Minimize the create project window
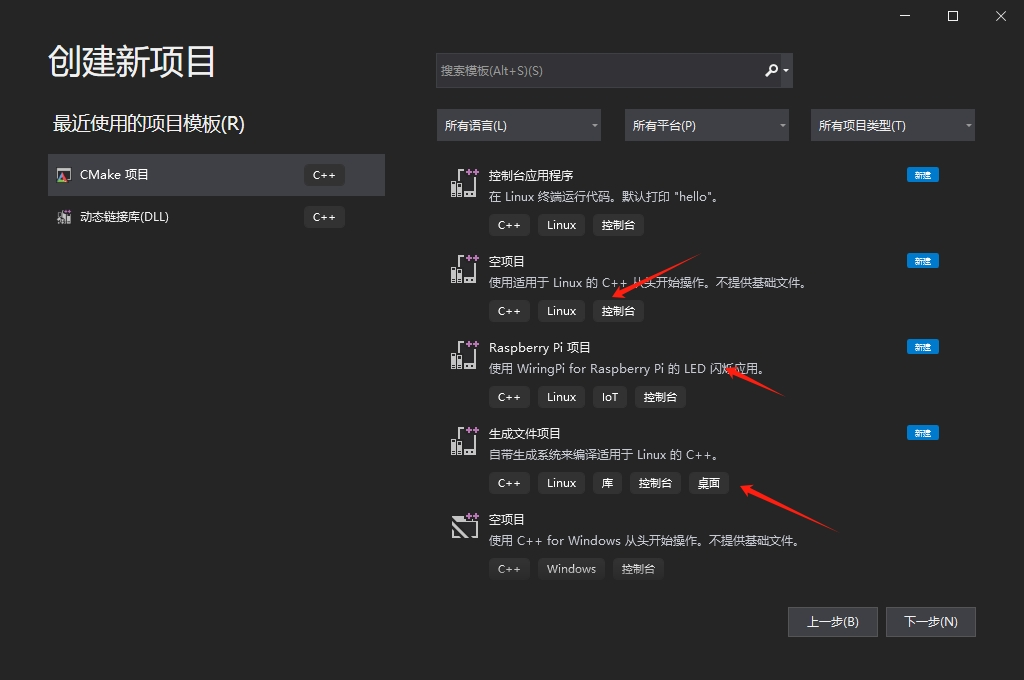Screen dimensions: 1024x680 point(905,16)
